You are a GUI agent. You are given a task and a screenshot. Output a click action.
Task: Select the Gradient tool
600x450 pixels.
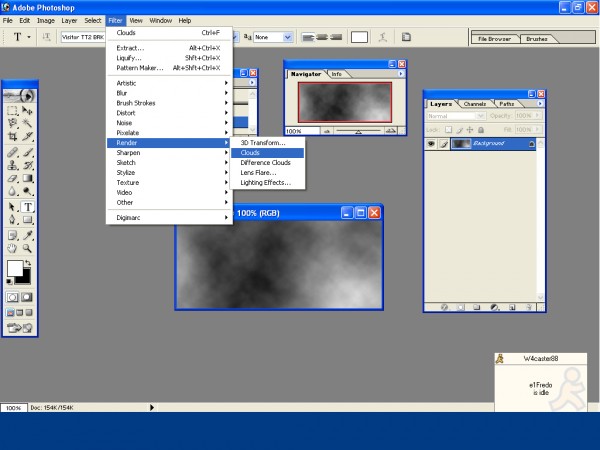click(x=27, y=178)
